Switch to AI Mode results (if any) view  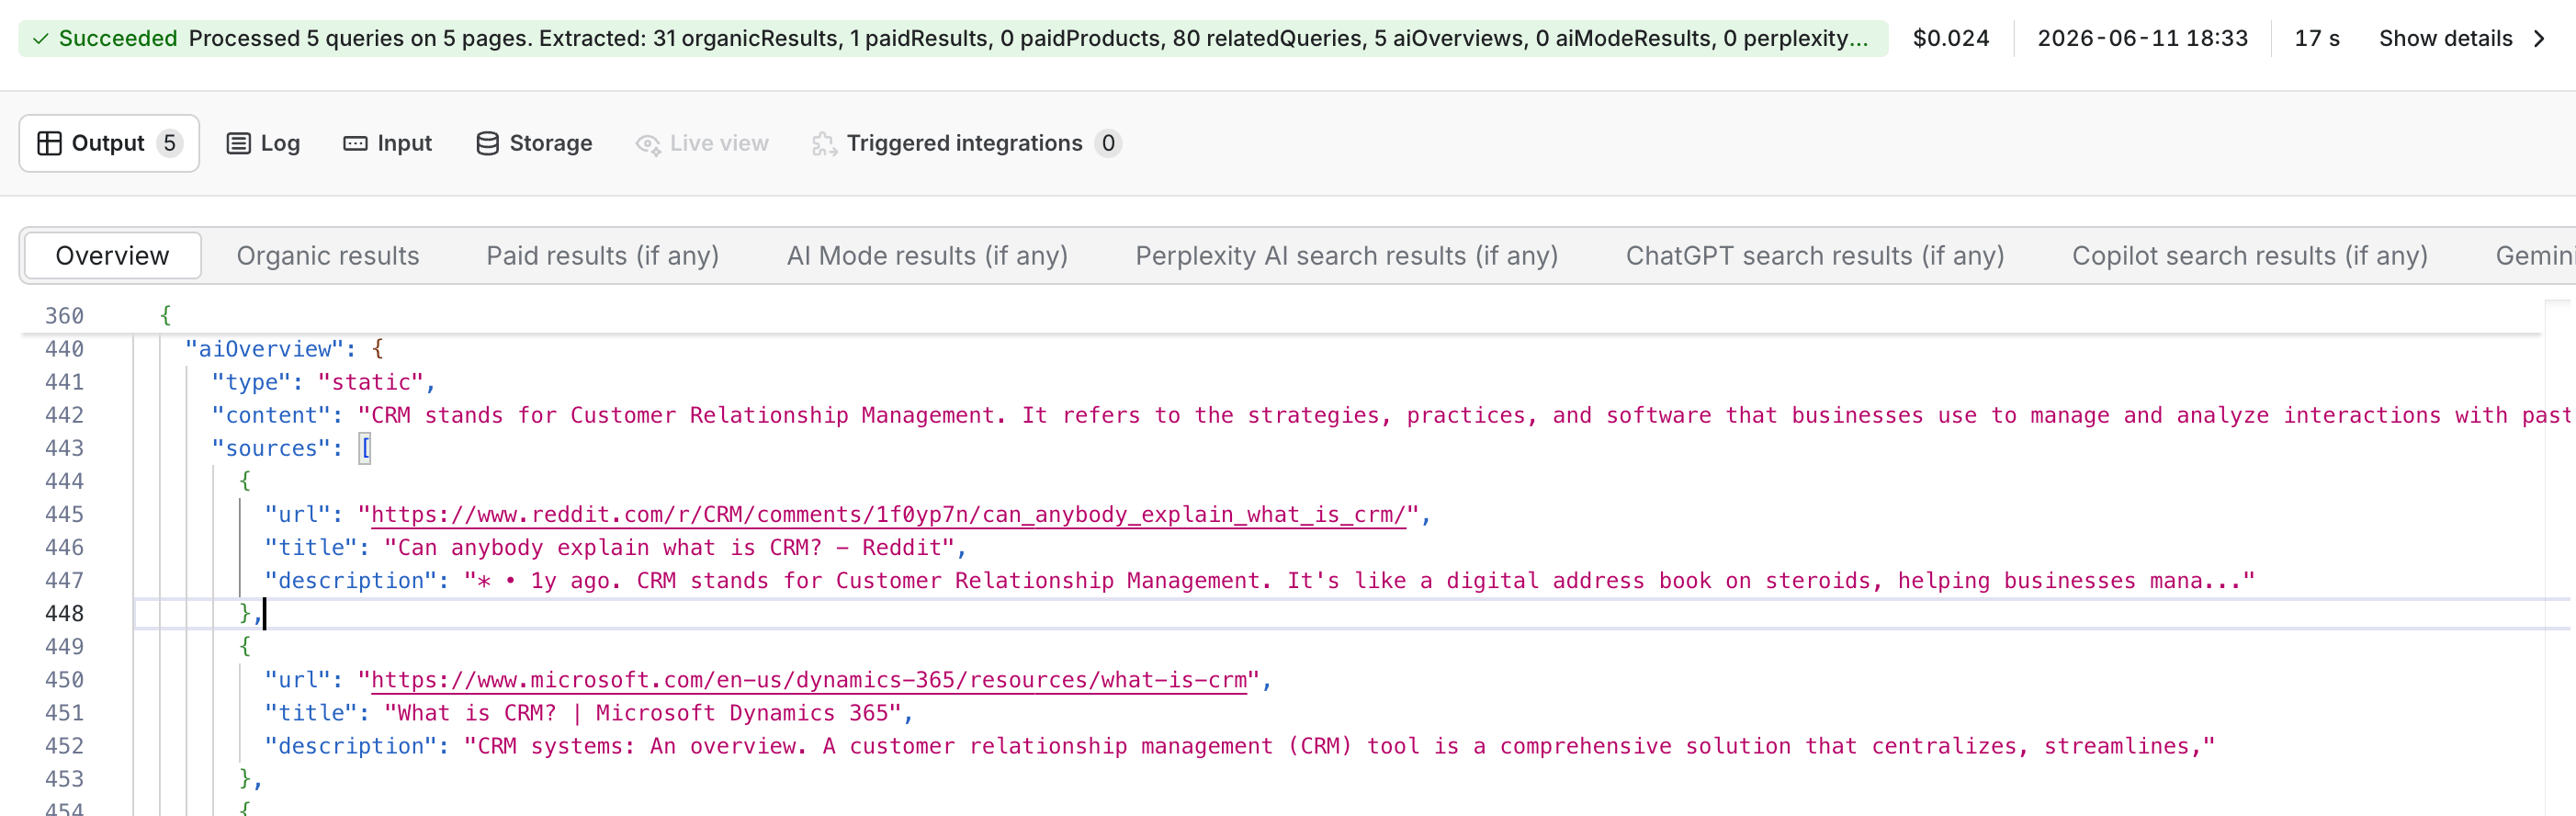927,255
